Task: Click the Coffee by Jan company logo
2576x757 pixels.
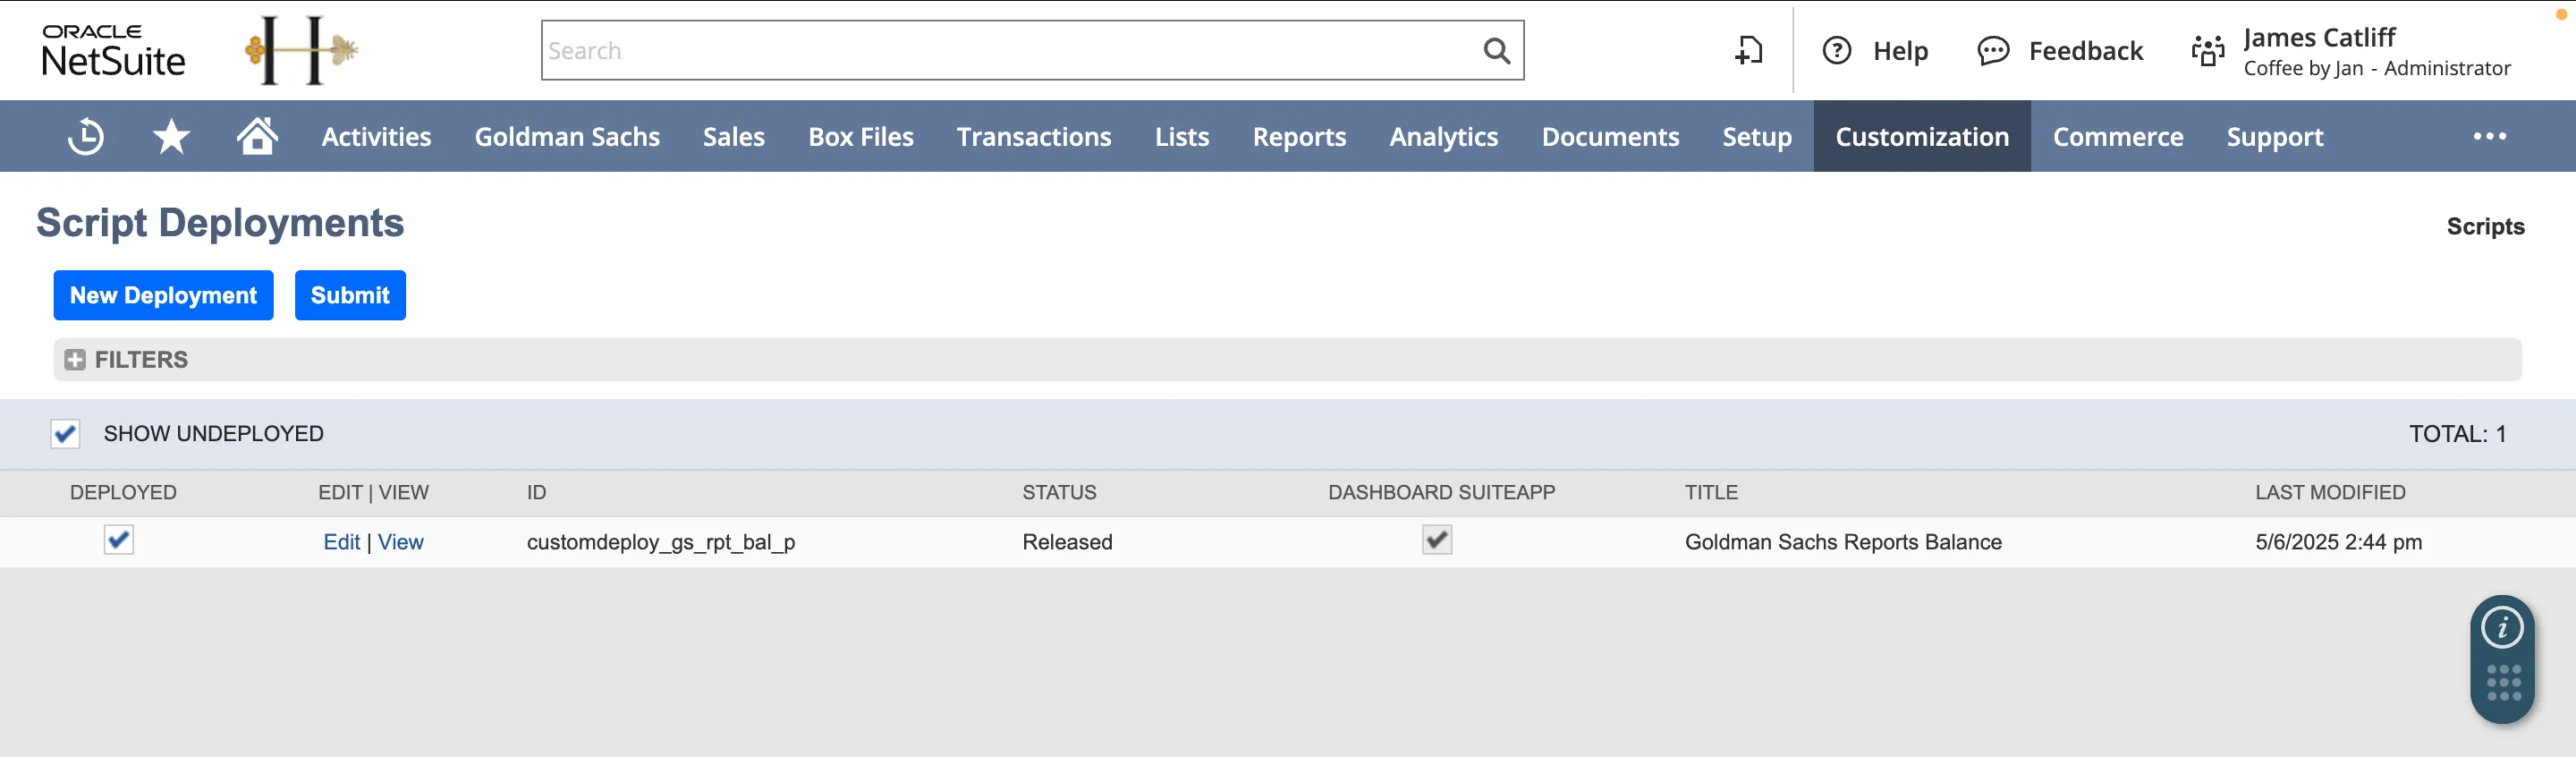Action: 301,50
